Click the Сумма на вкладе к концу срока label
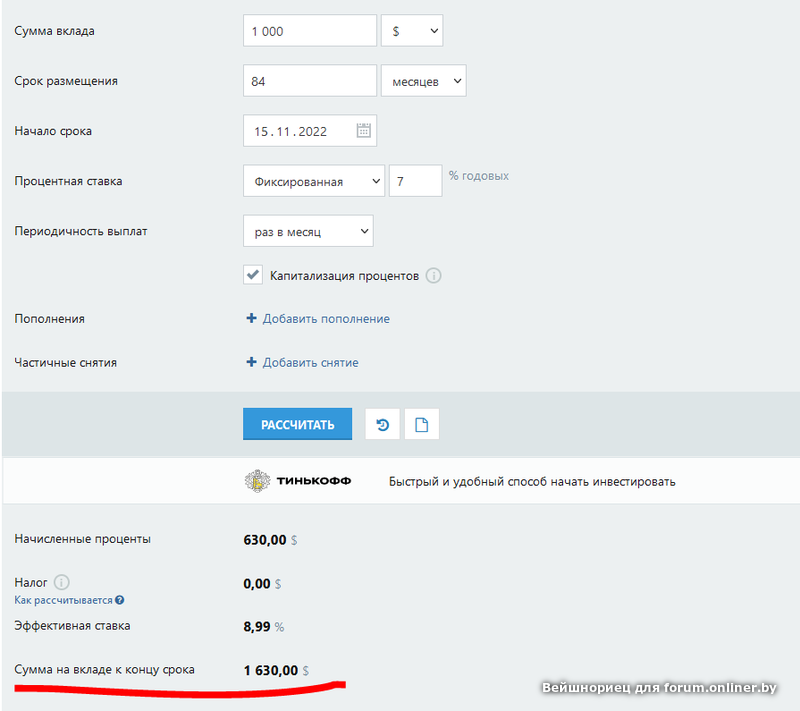This screenshot has height=711, width=800. (x=104, y=669)
